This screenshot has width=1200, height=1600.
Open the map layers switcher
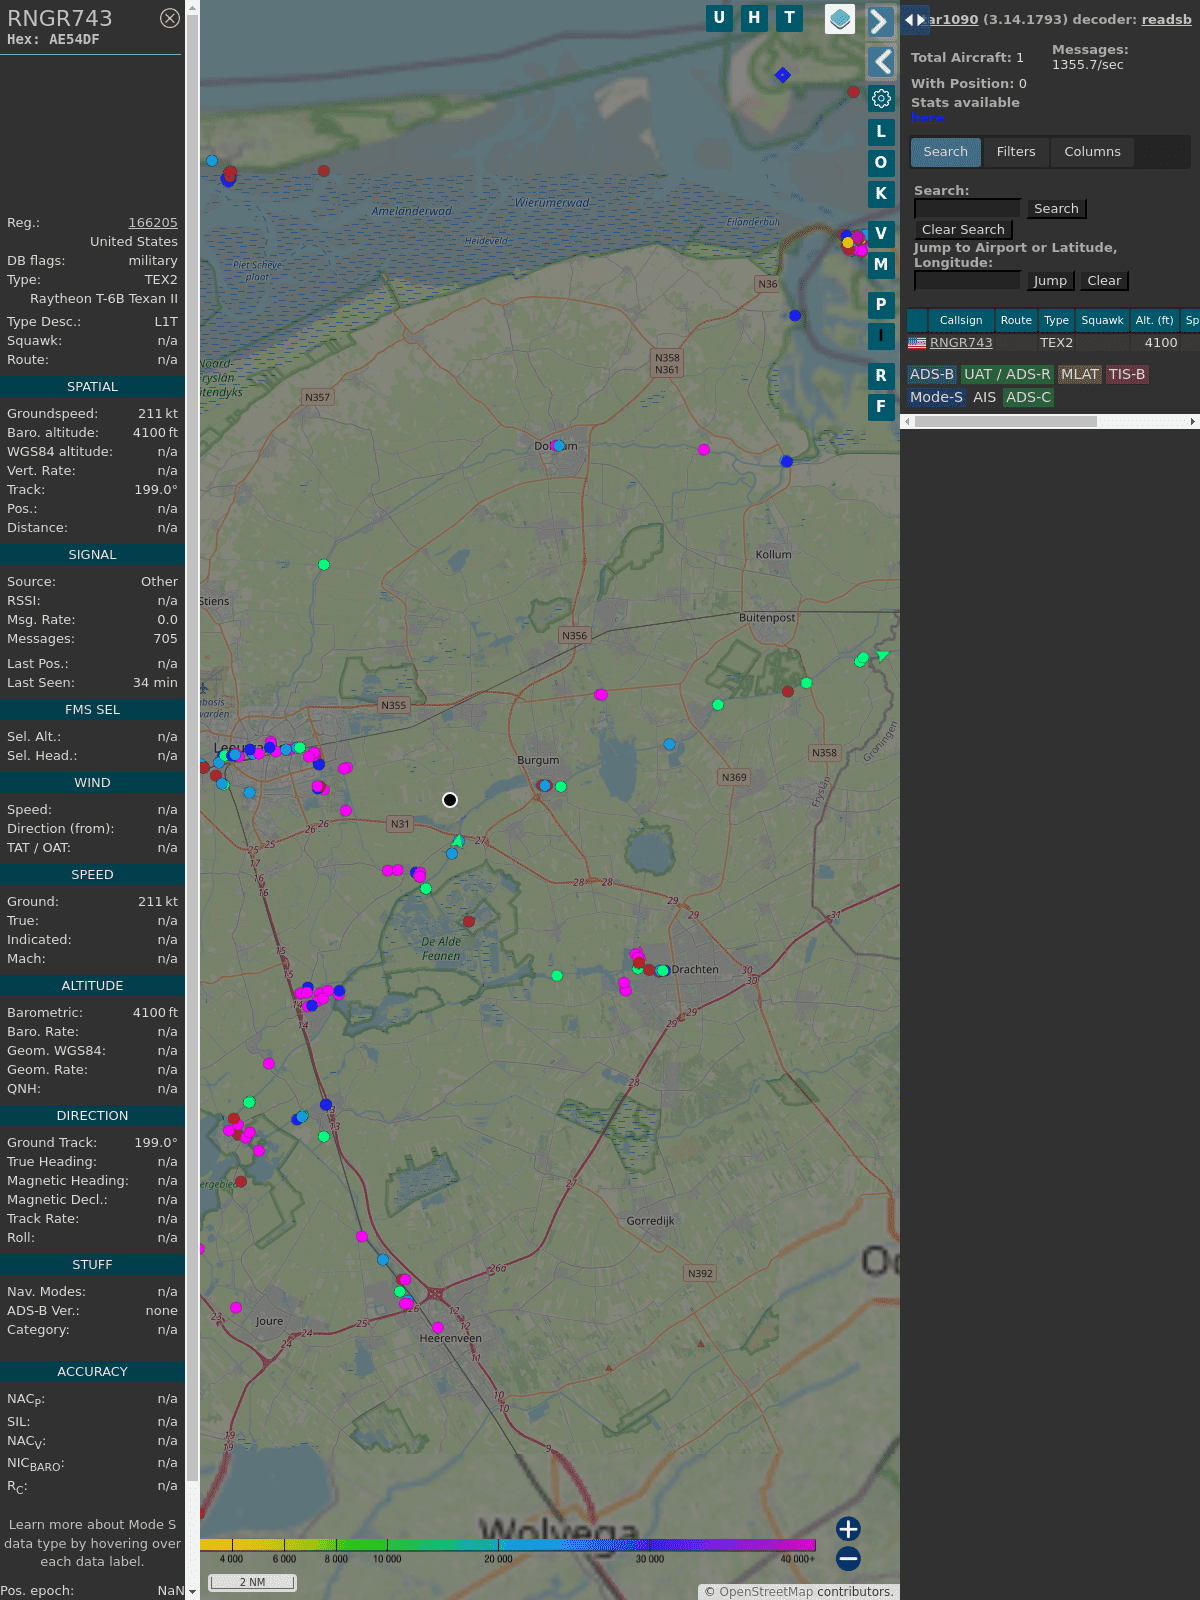pyautogui.click(x=840, y=19)
